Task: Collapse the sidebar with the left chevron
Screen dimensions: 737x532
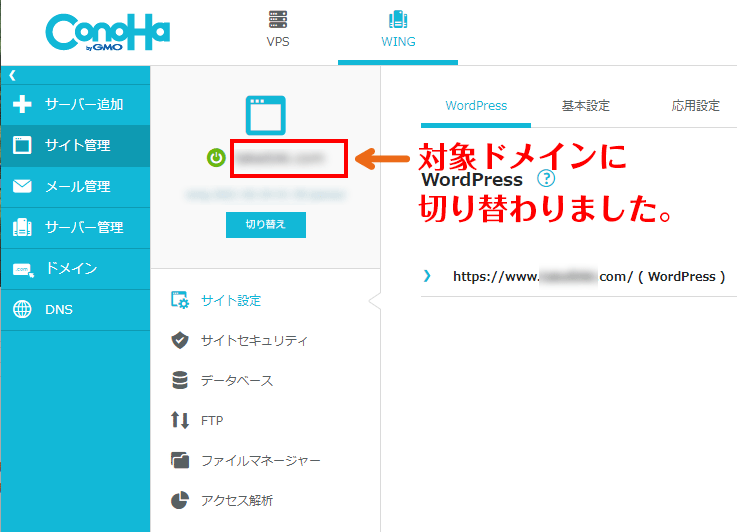Action: pos(13,75)
